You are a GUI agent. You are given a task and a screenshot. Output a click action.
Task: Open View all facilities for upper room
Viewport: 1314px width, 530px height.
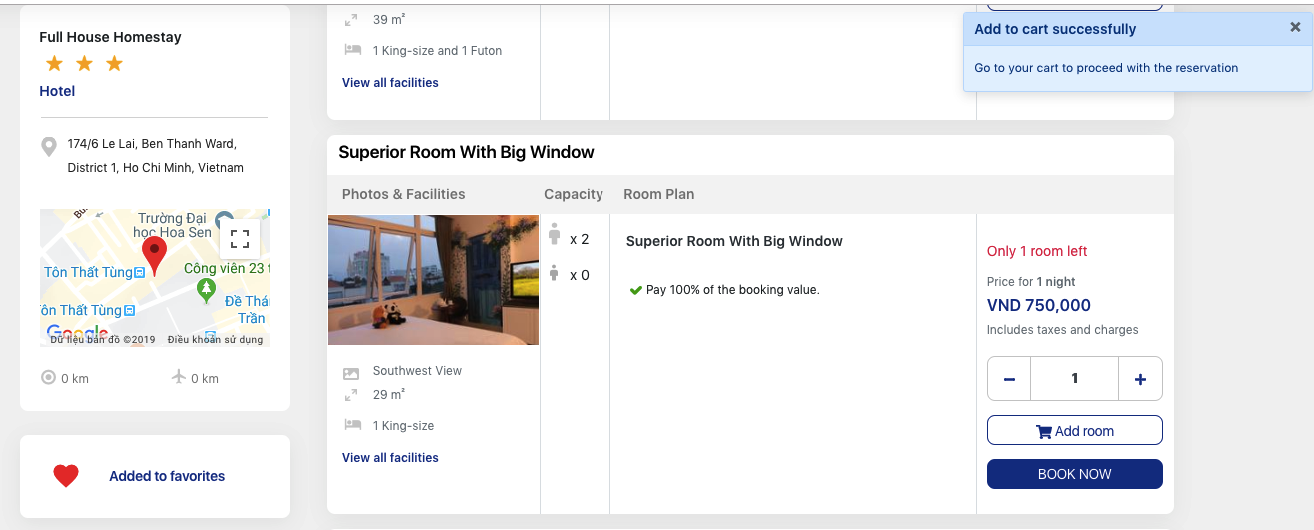(390, 83)
